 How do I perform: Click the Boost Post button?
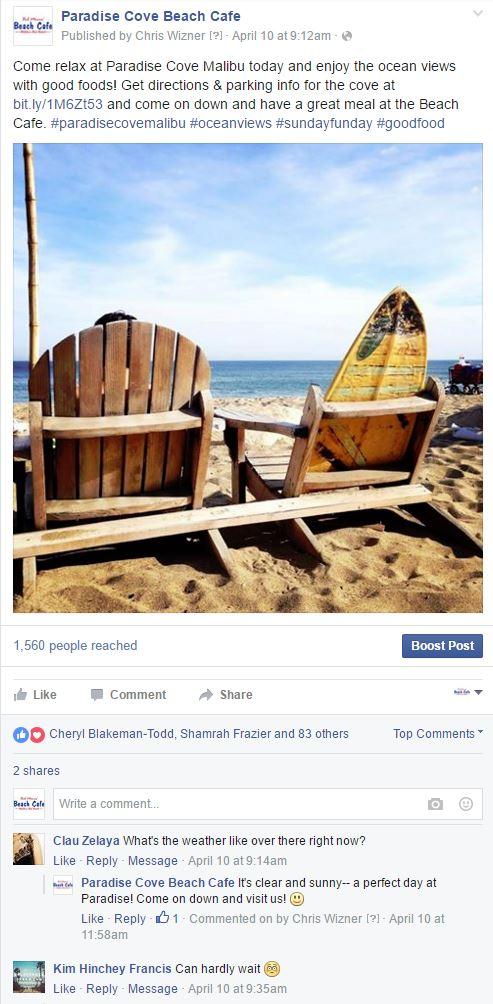[442, 645]
